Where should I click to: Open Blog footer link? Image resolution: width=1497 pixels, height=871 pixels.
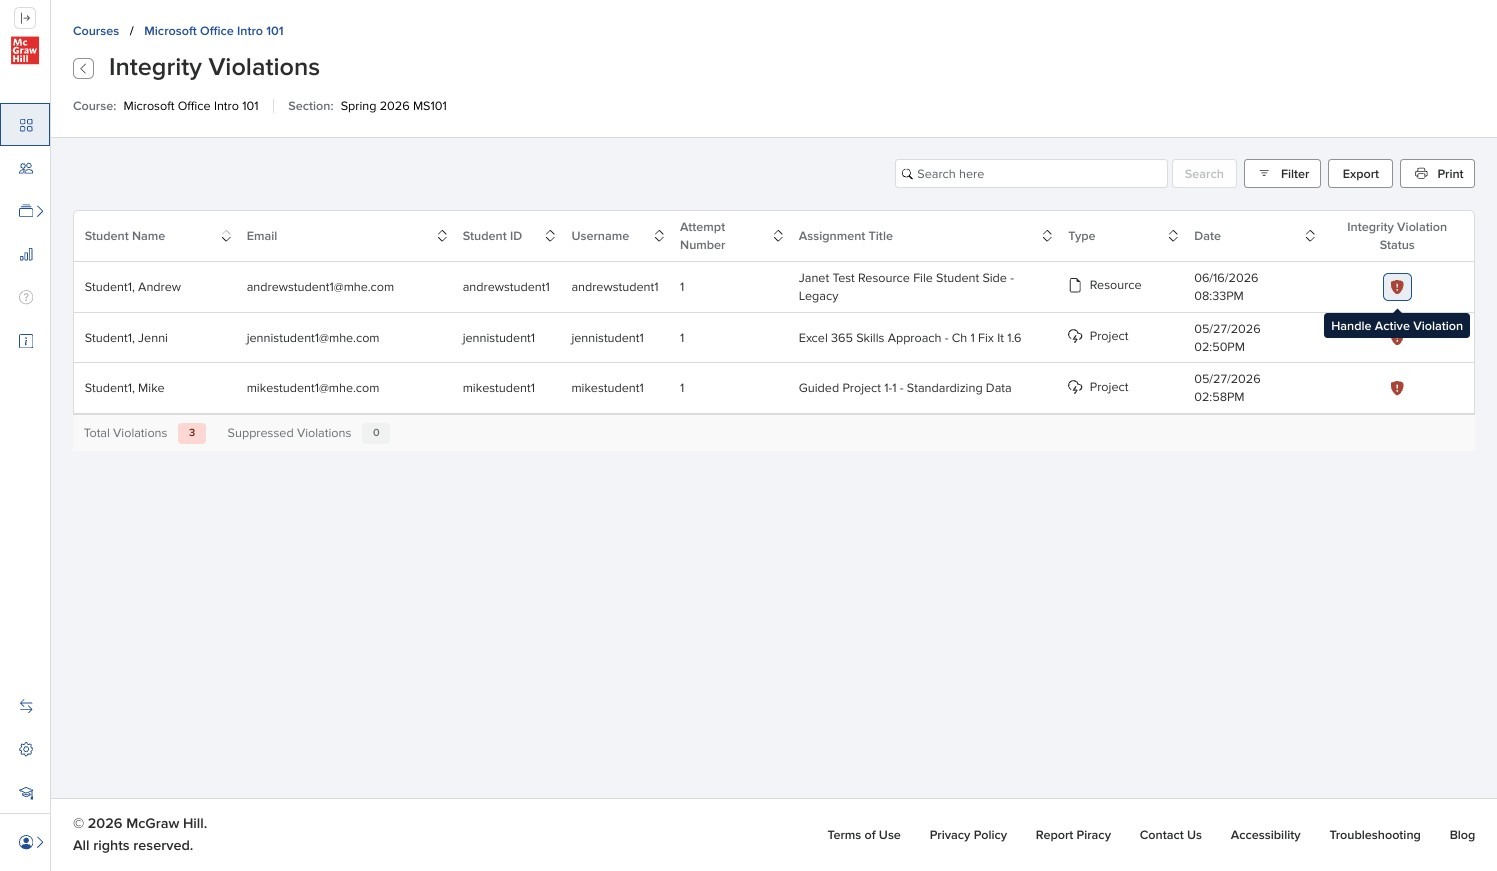(1462, 835)
